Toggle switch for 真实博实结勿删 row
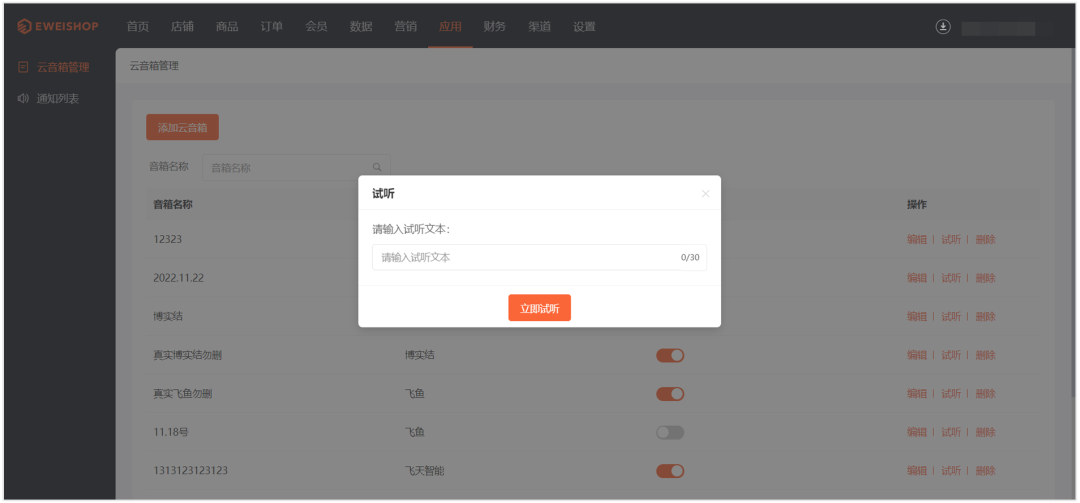The image size is (1080, 503). point(670,355)
